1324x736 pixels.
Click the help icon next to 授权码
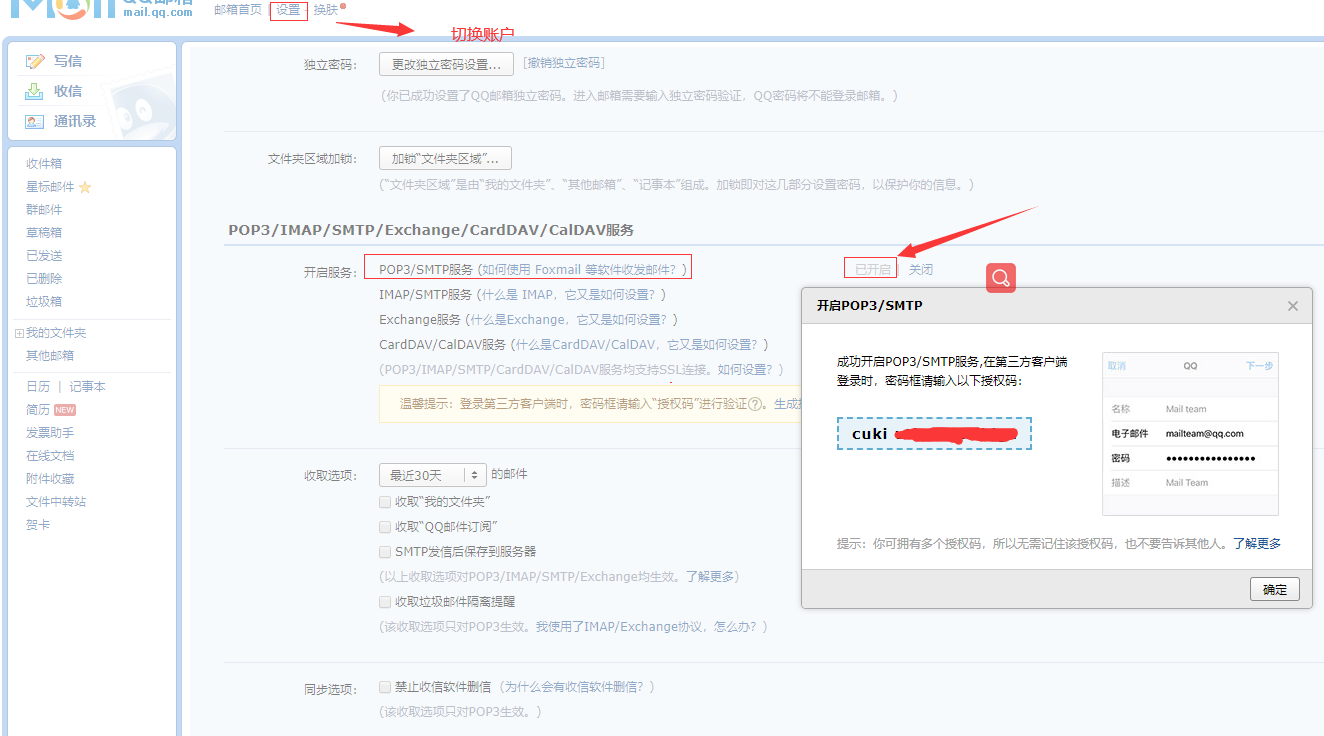[756, 404]
